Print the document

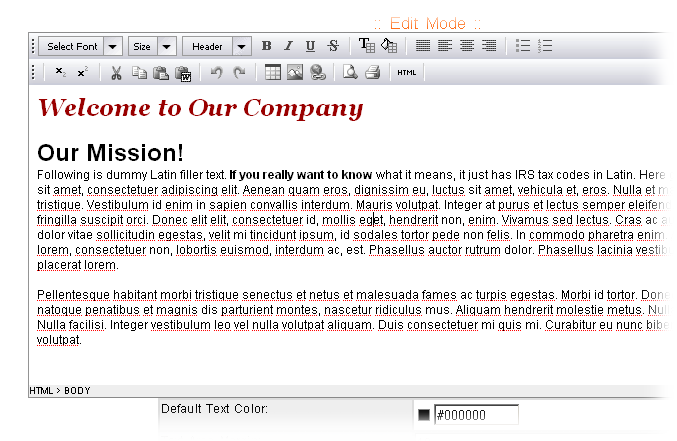[372, 72]
